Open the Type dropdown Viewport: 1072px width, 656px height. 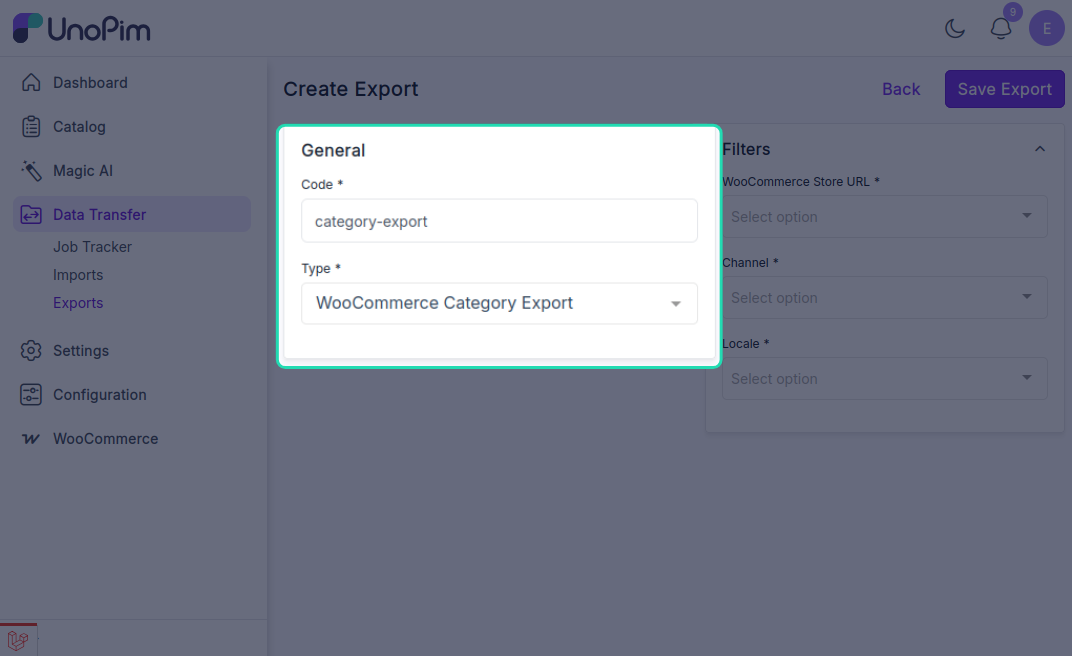coord(499,303)
